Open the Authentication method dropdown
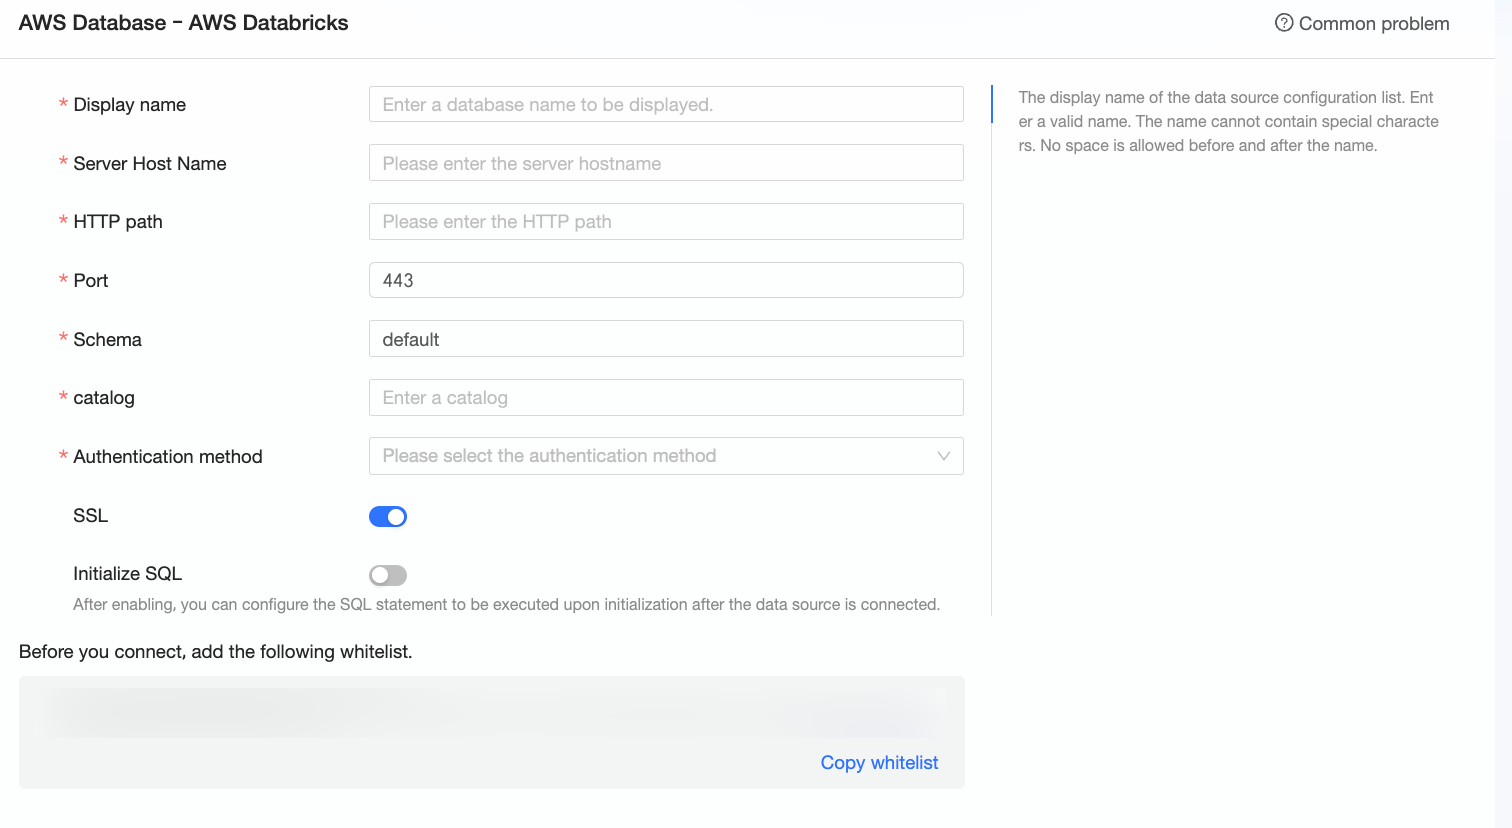Viewport: 1512px width, 828px height. pyautogui.click(x=666, y=456)
